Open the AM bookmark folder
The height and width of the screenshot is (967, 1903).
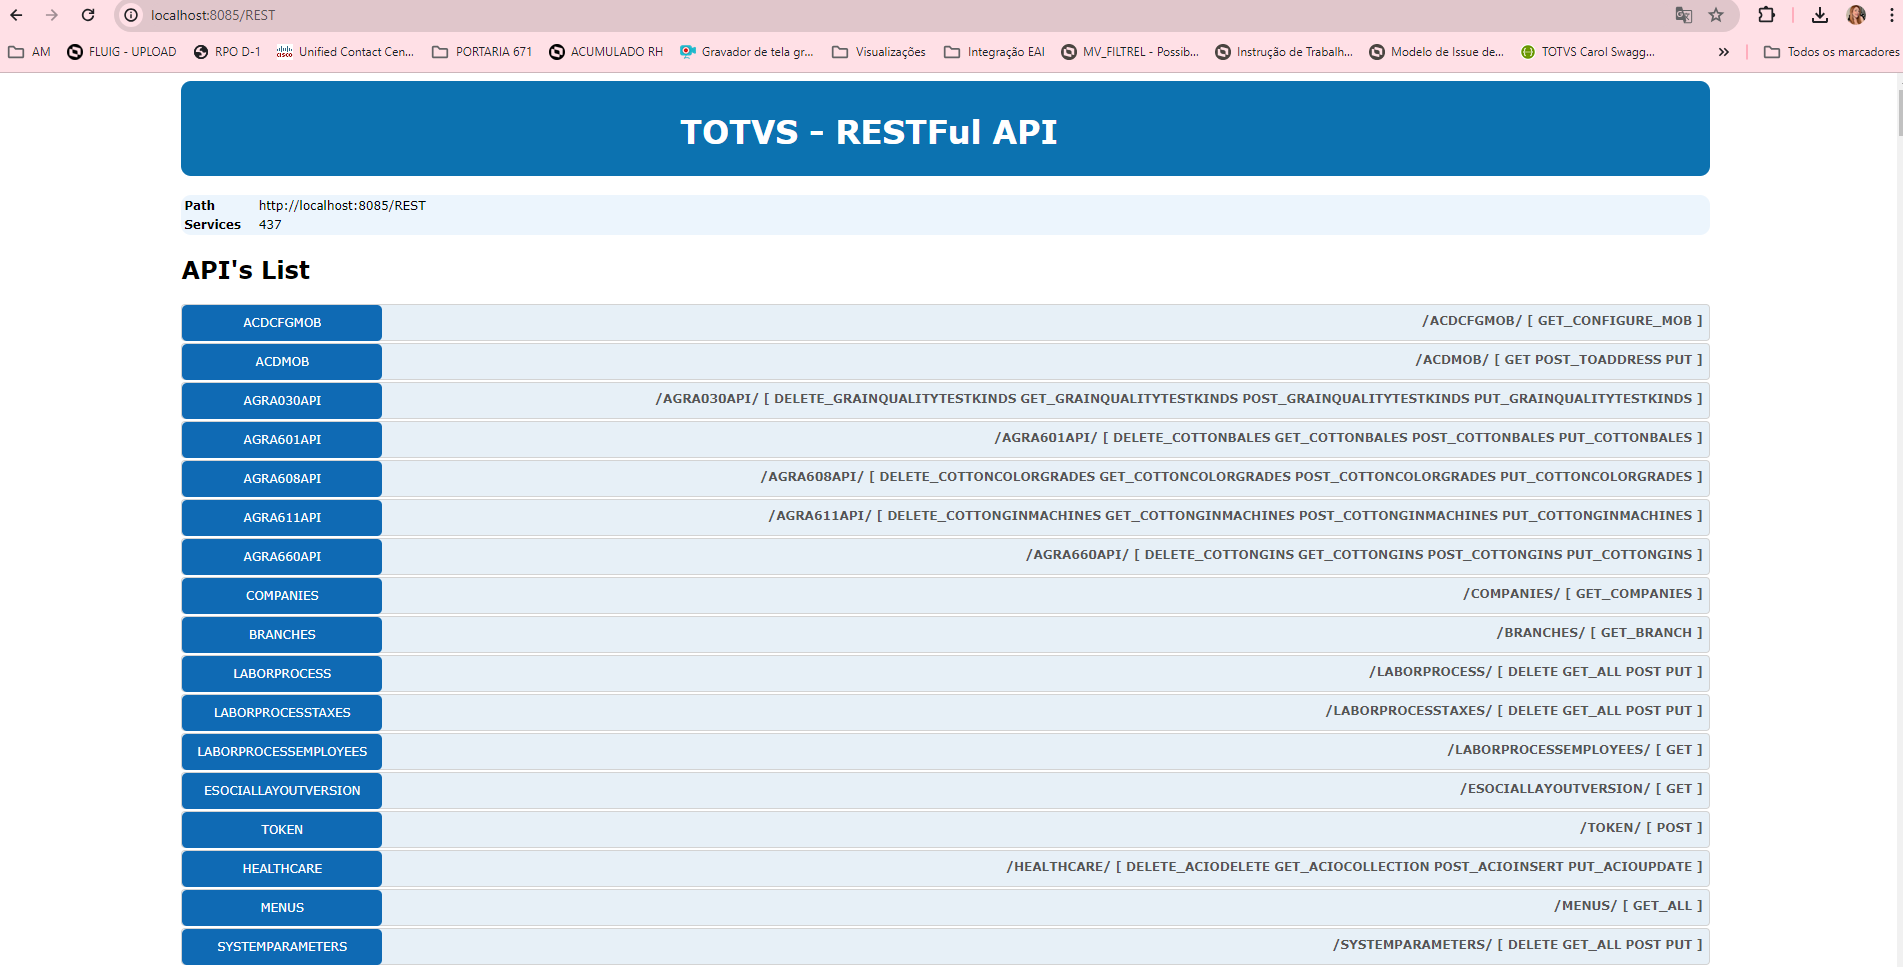point(29,52)
